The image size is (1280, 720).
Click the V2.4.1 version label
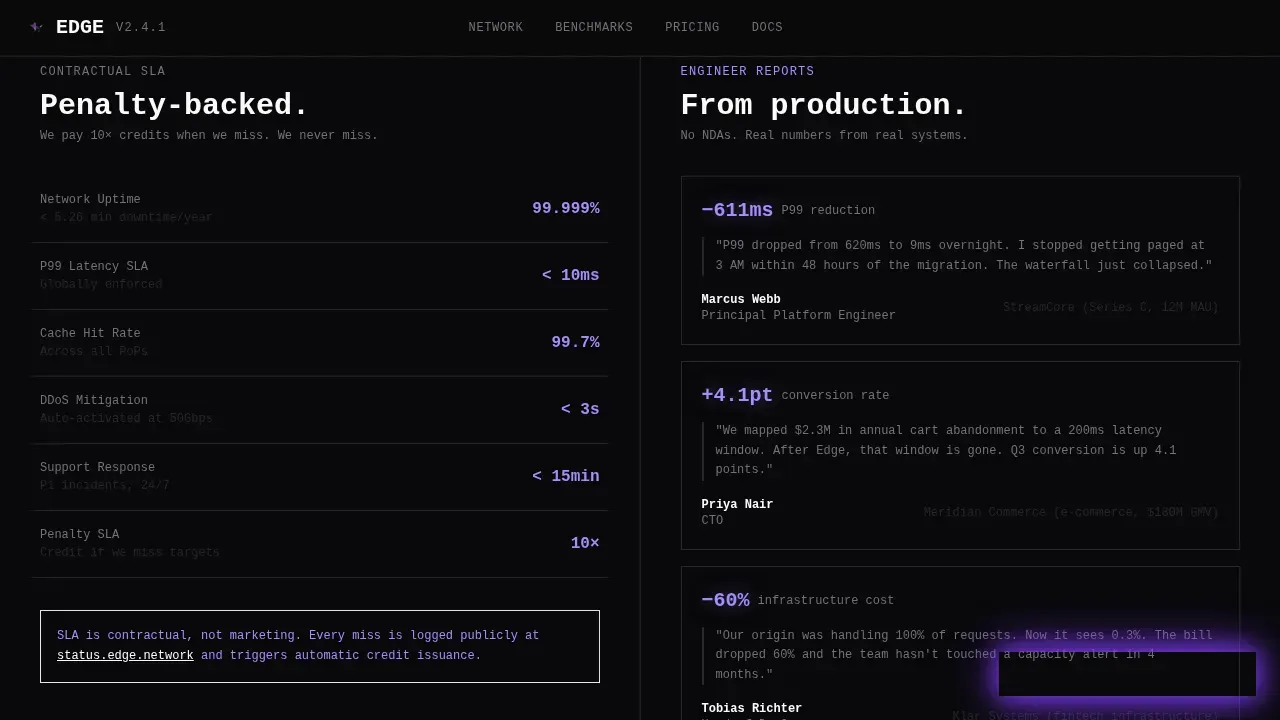tap(141, 27)
